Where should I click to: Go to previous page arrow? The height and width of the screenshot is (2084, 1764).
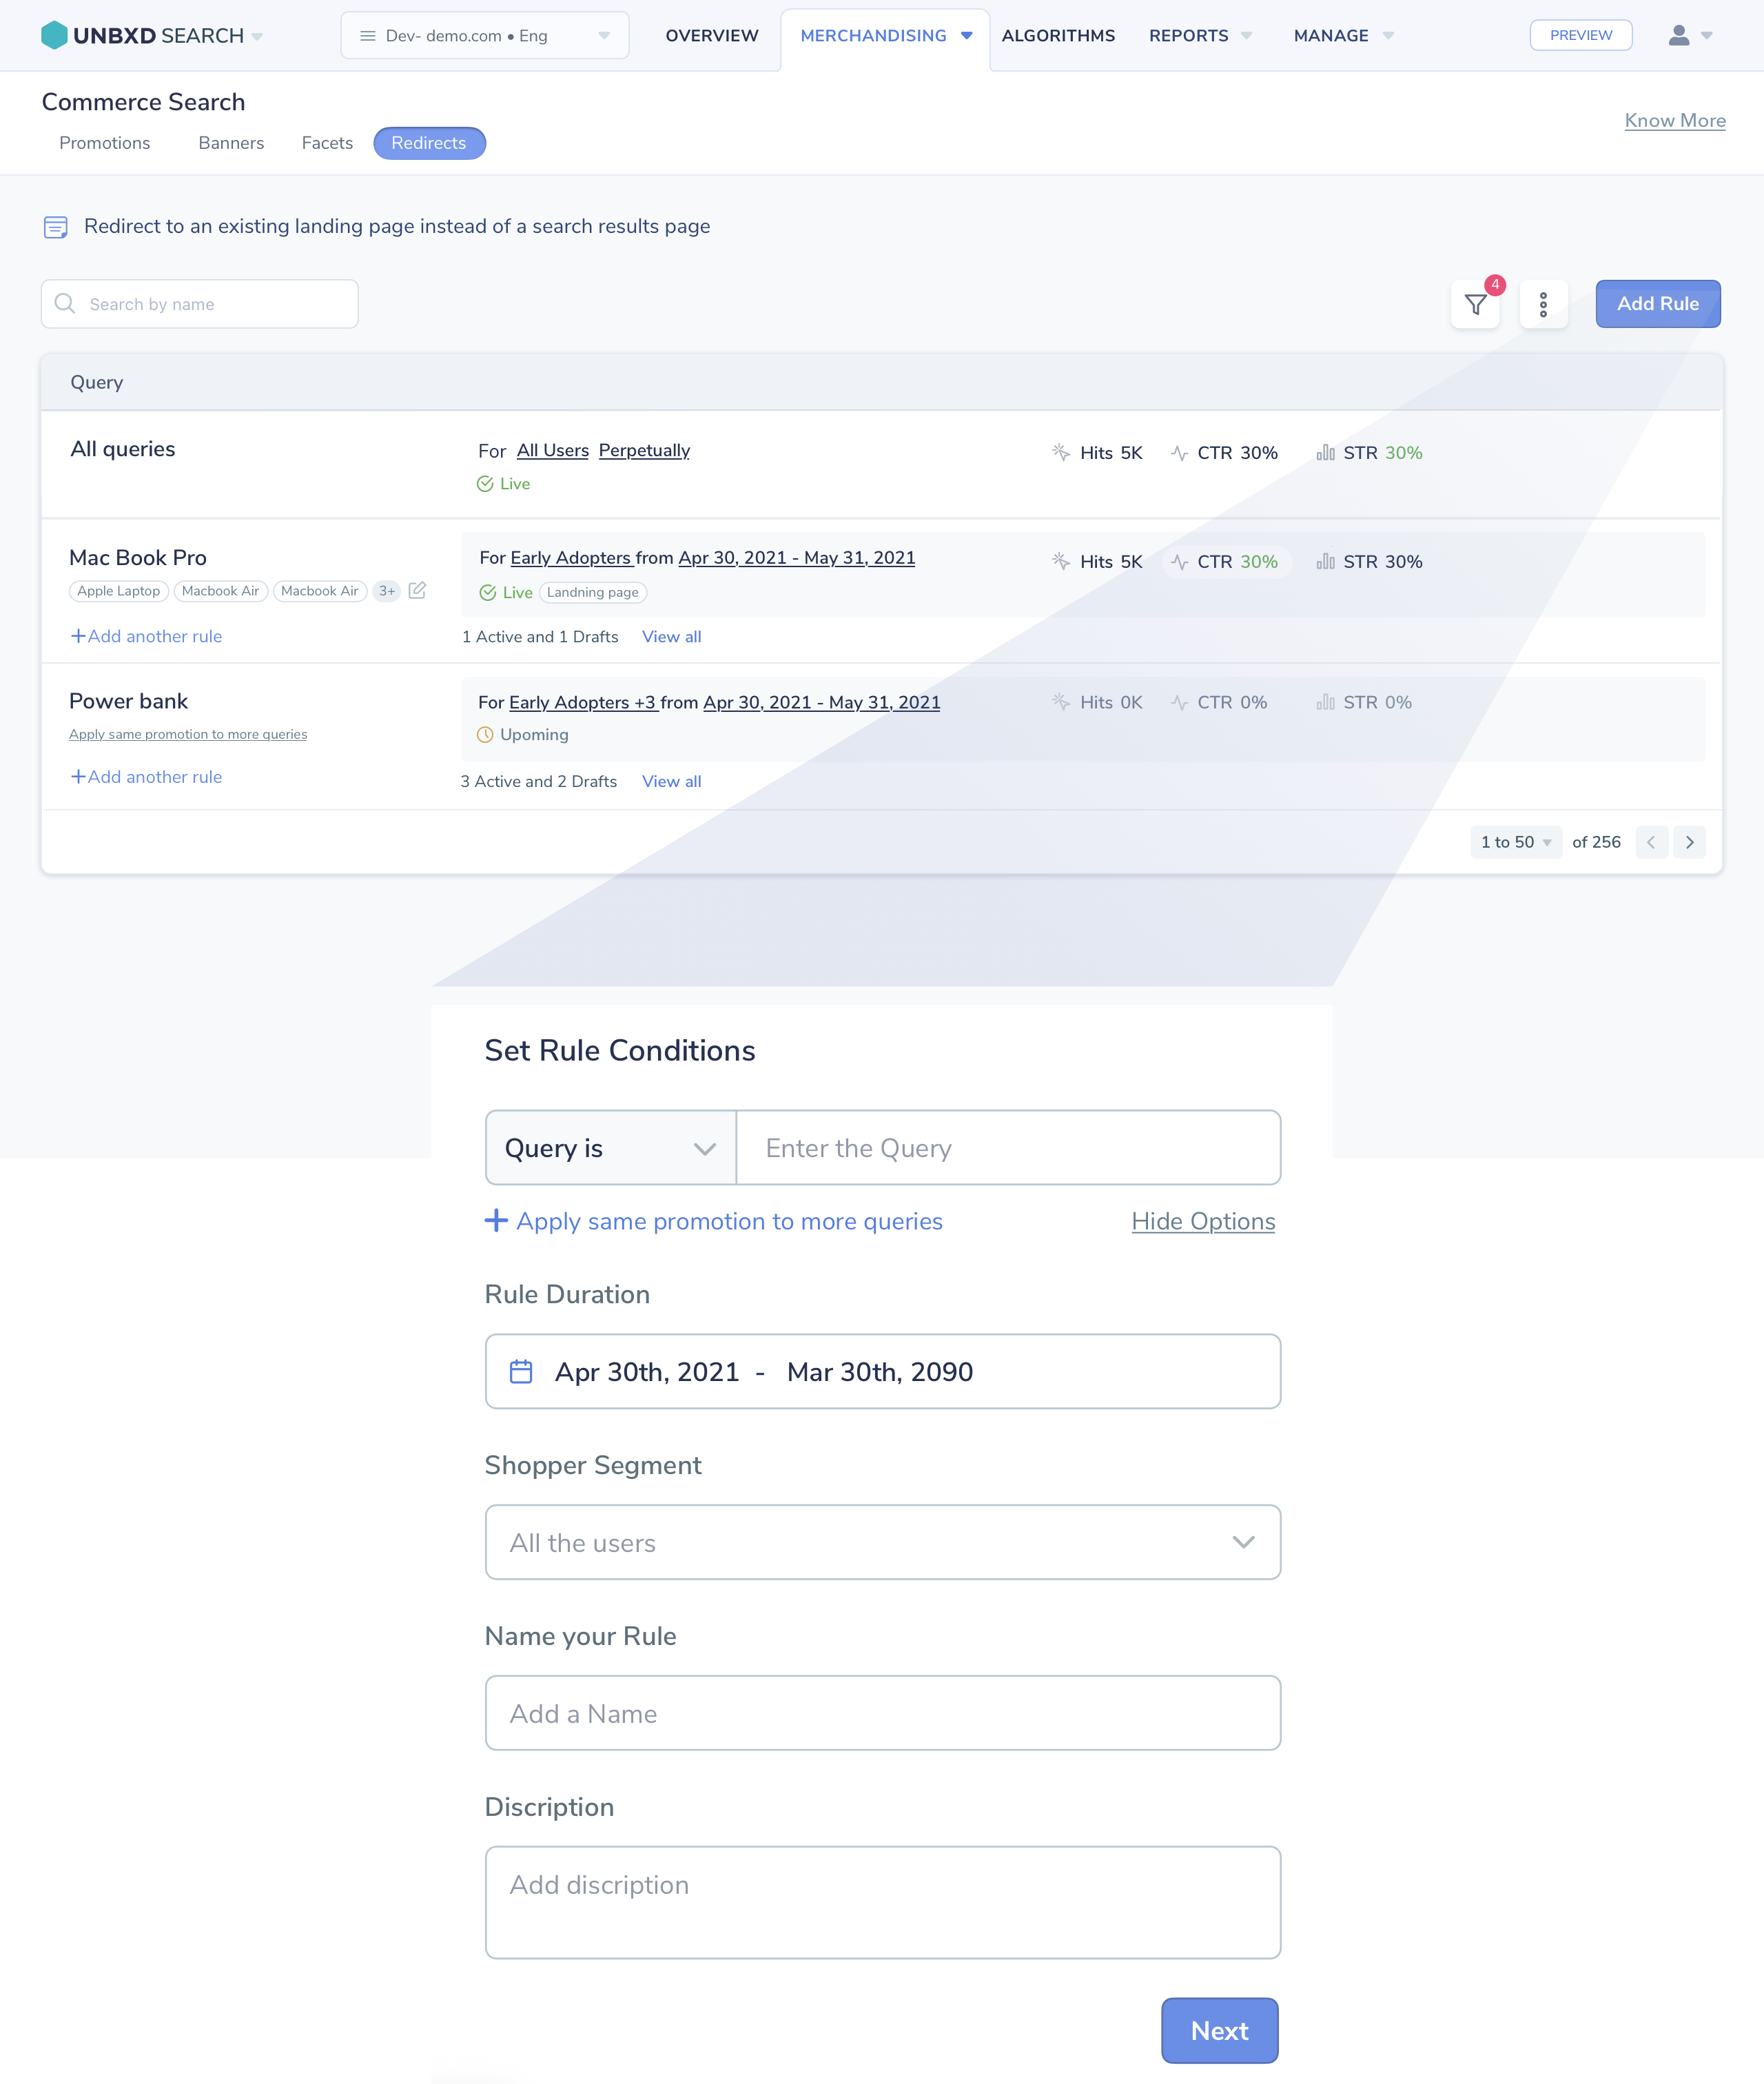click(x=1651, y=842)
